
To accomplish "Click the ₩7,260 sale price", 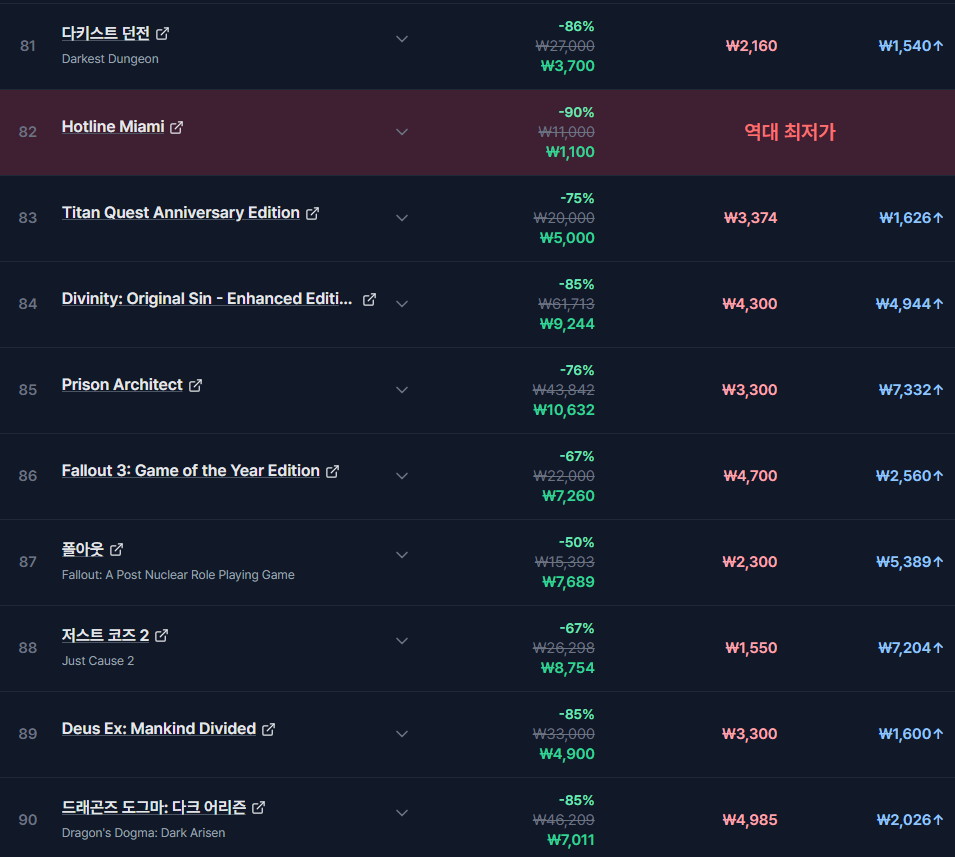I will point(568,496).
